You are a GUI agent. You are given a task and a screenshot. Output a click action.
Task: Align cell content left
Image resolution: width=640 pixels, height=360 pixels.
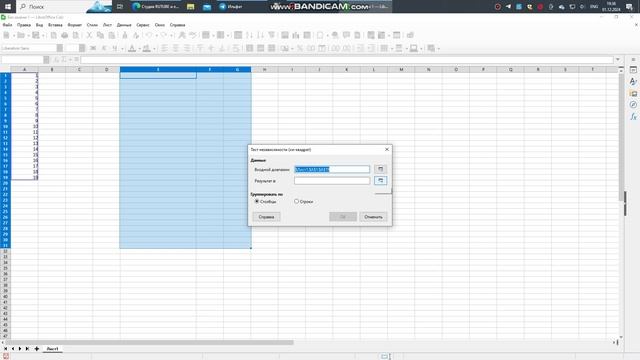164,49
